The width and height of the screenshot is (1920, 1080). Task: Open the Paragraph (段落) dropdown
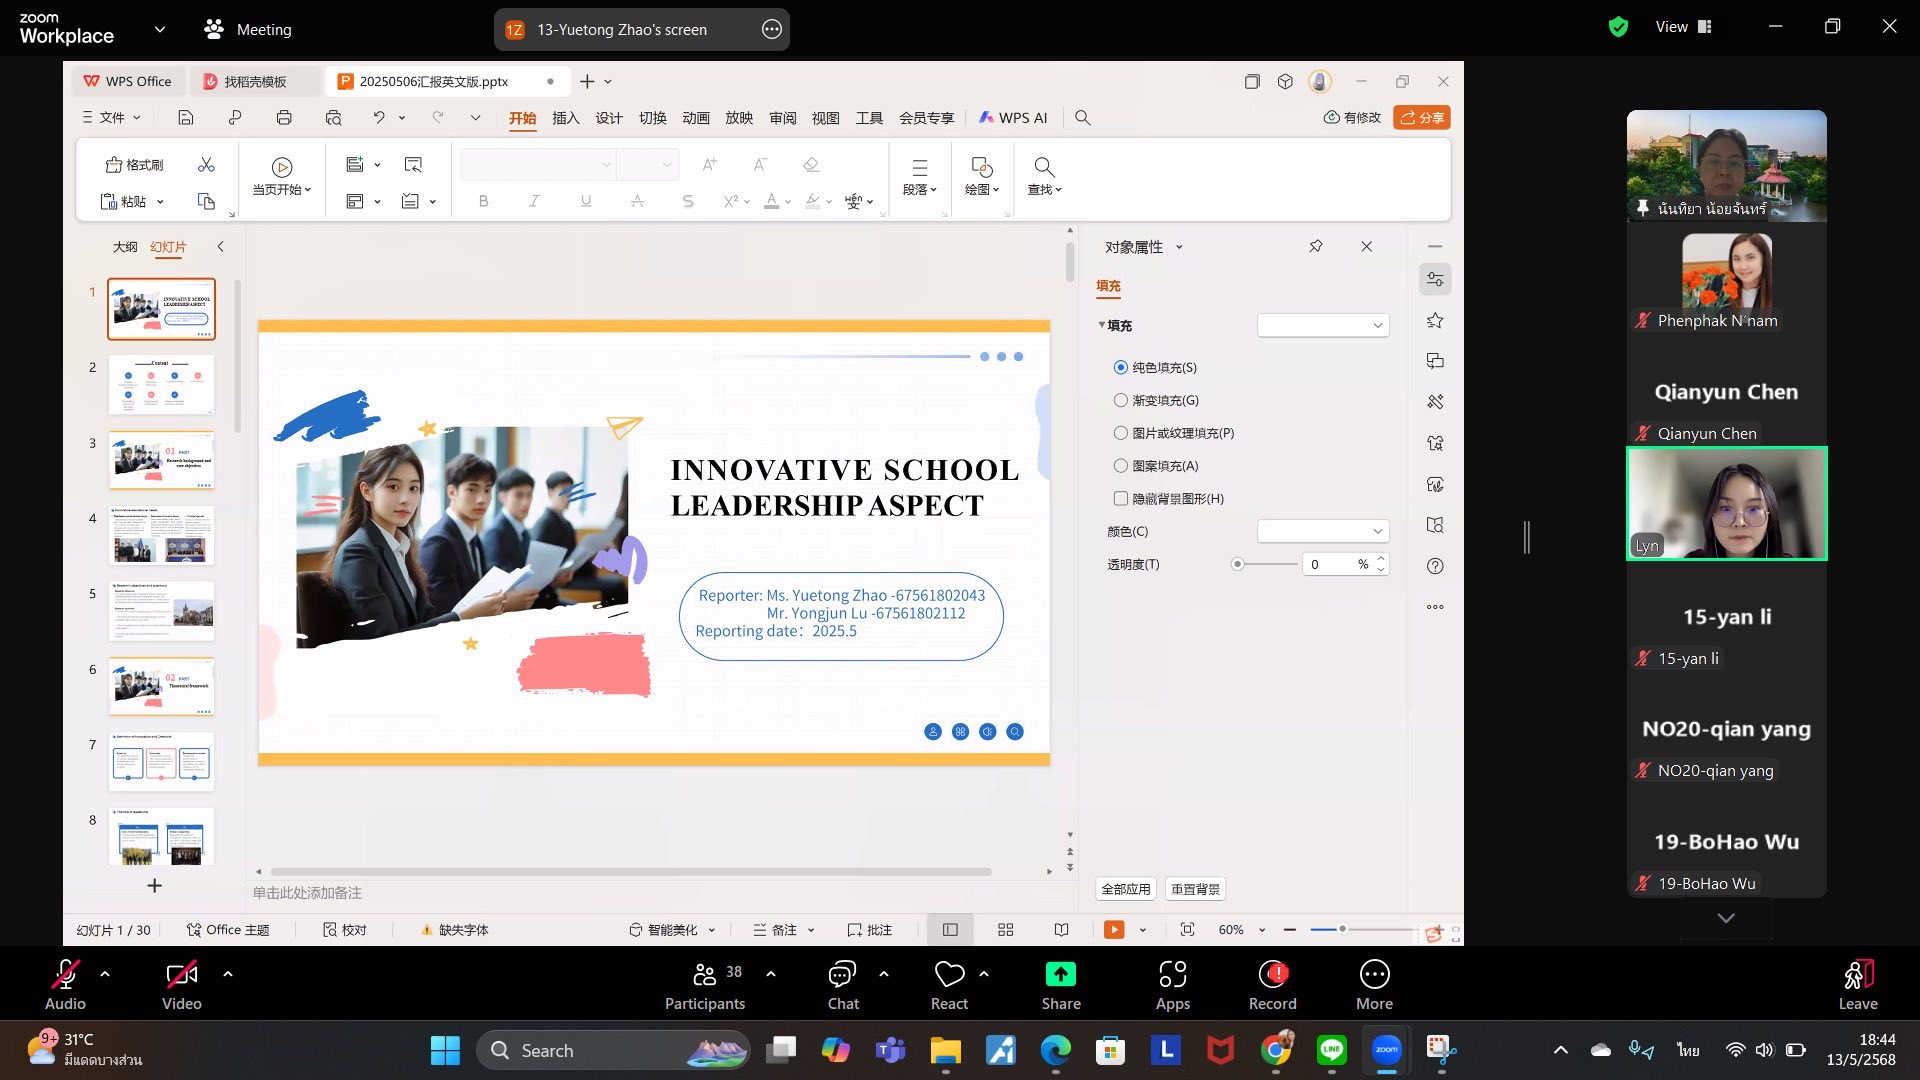(920, 176)
